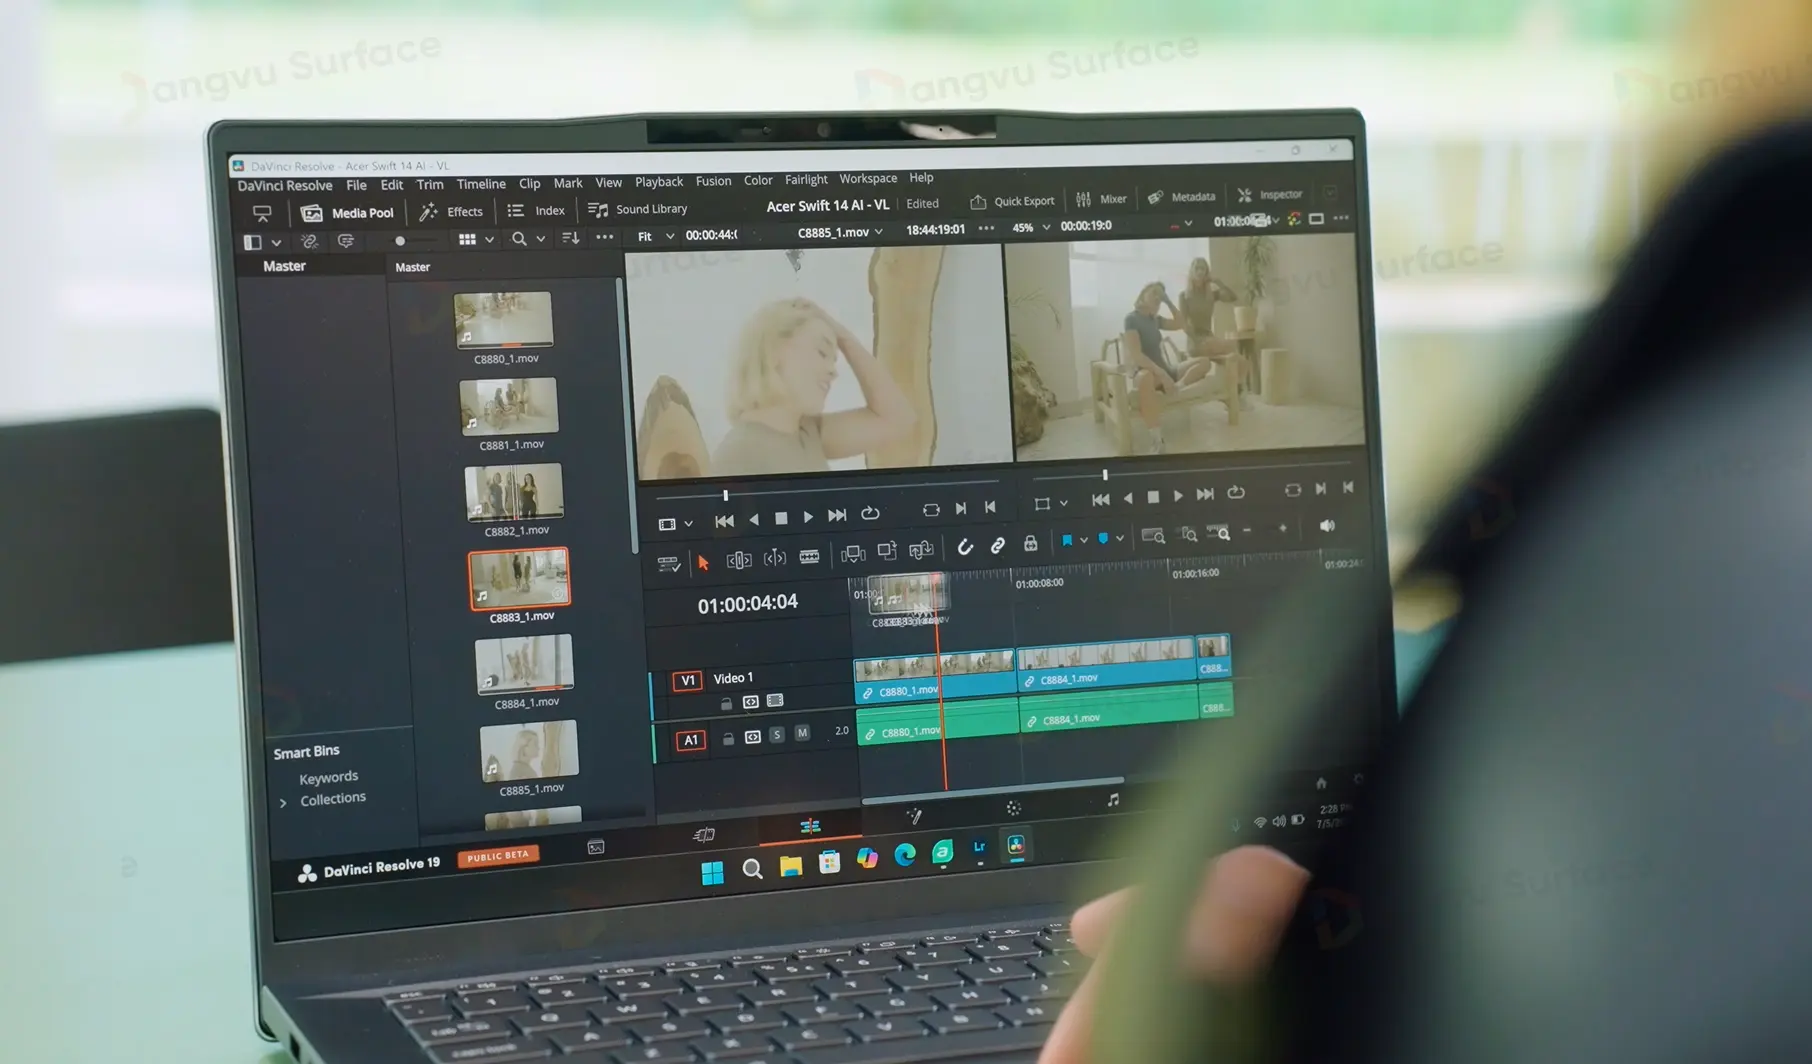Open the Fairlight menu

click(806, 180)
